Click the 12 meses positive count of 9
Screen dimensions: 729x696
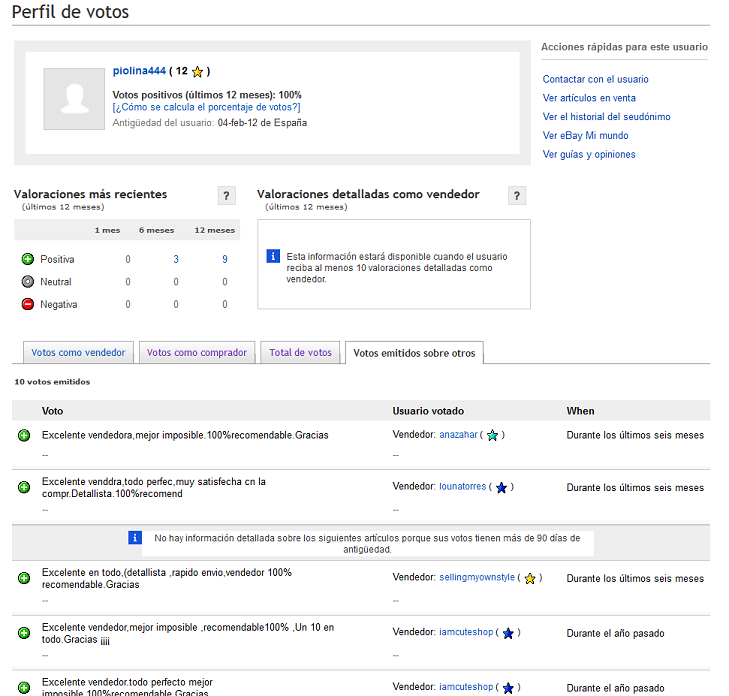point(225,259)
